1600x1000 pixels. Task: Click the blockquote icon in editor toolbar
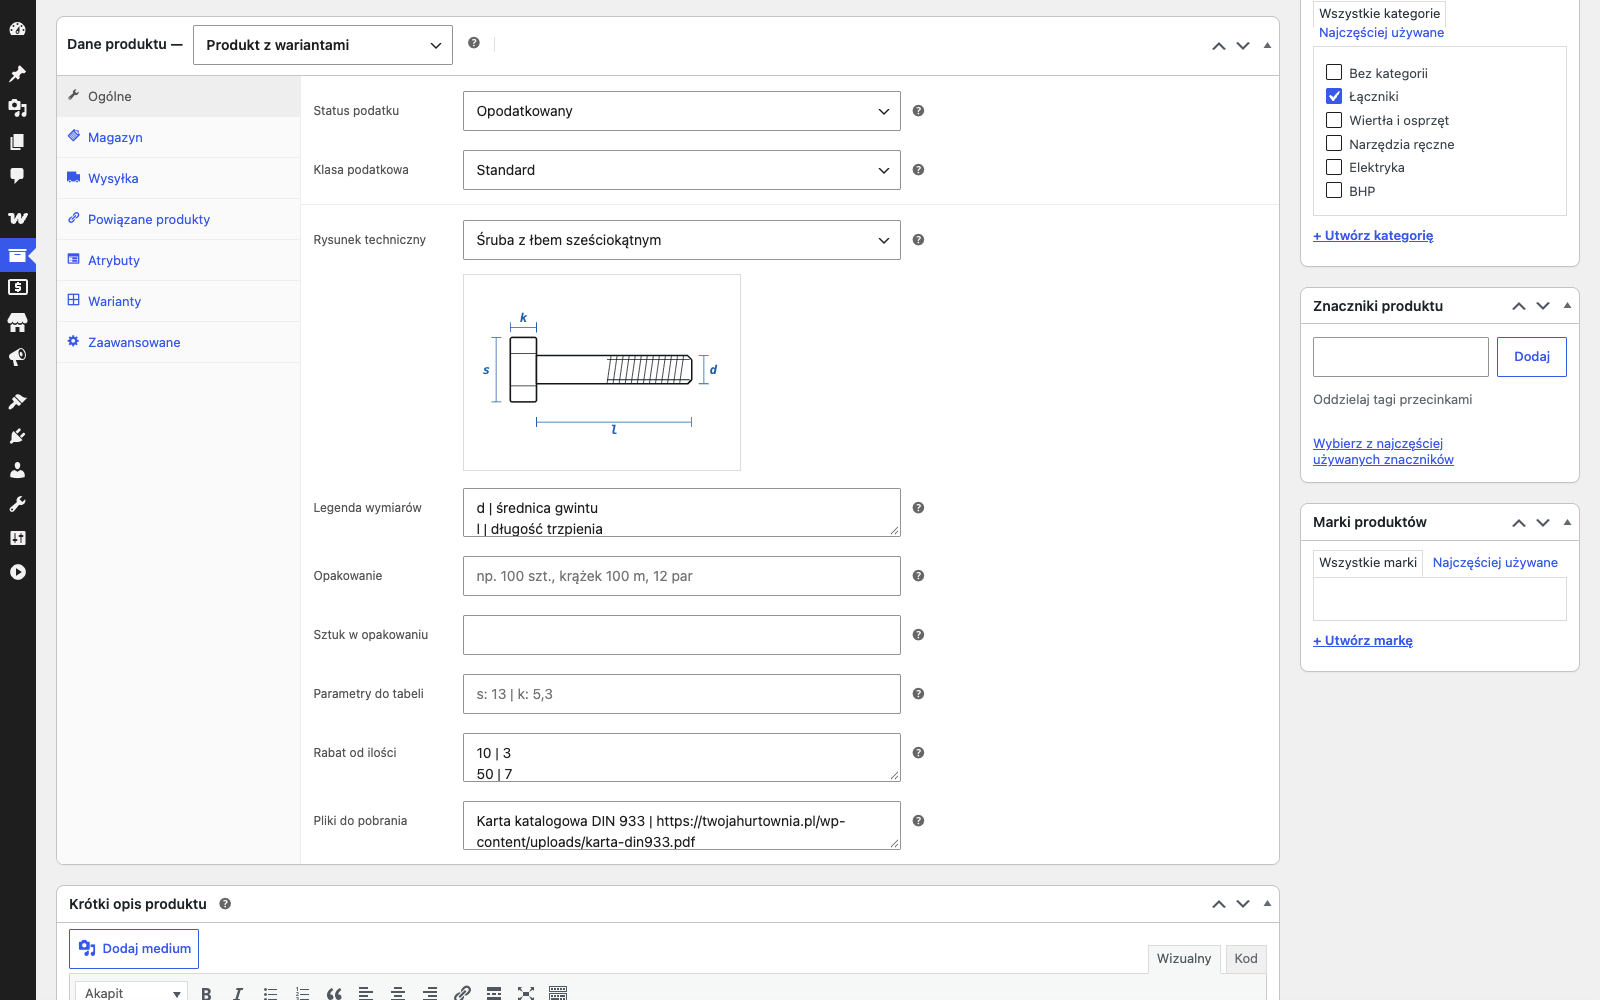[x=334, y=993]
